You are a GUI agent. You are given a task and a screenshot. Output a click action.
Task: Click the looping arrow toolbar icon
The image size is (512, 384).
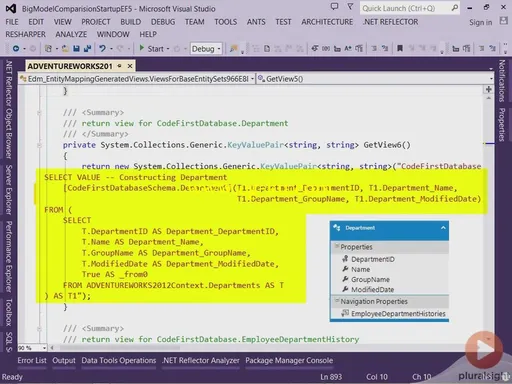tap(315, 49)
